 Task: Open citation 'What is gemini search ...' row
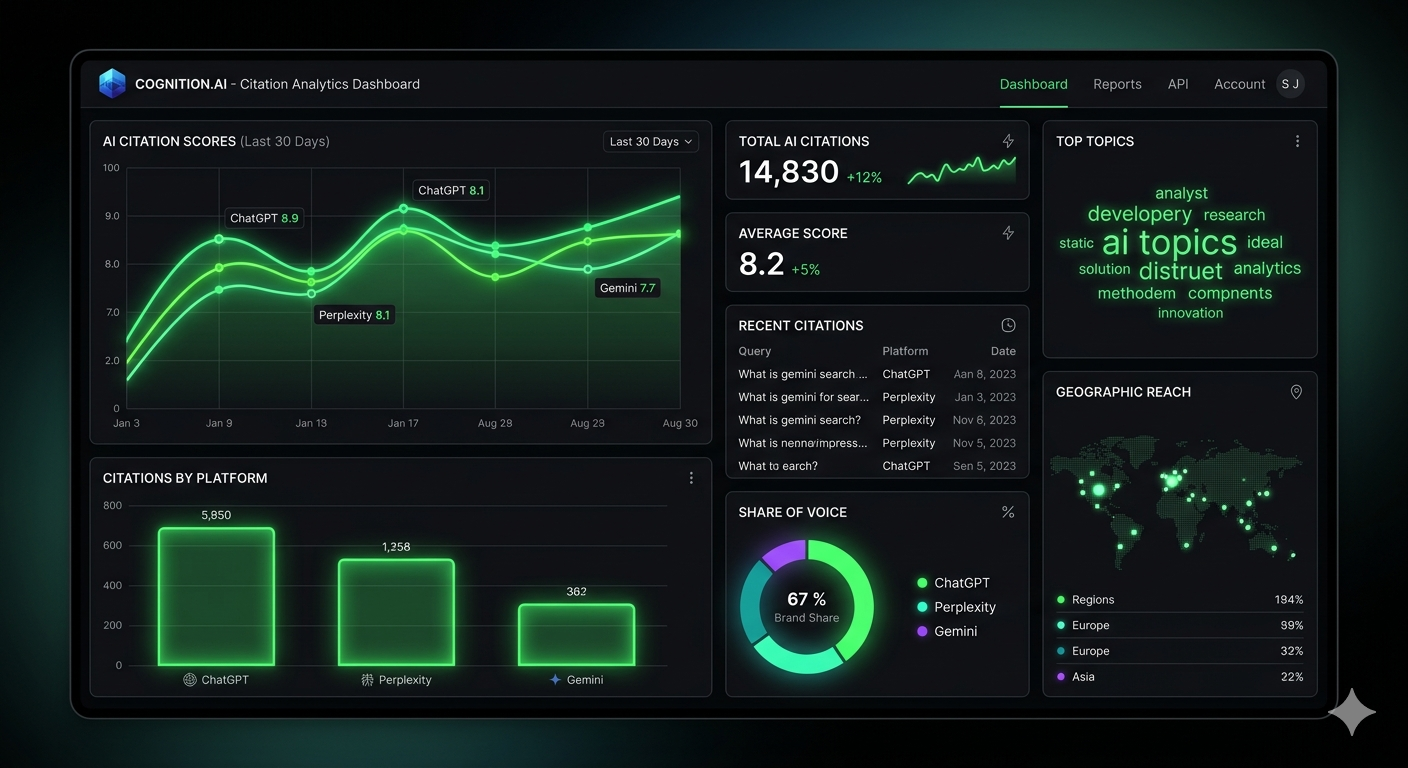pos(877,374)
